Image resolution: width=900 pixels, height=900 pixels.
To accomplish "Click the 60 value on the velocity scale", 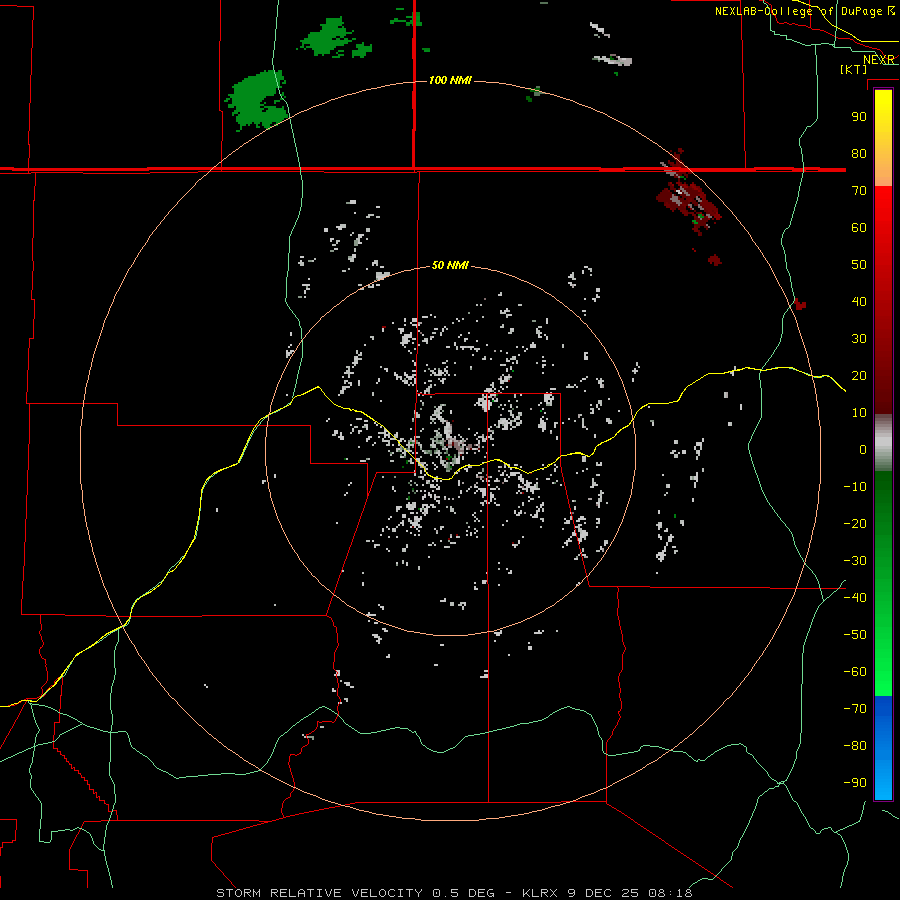I will click(859, 228).
